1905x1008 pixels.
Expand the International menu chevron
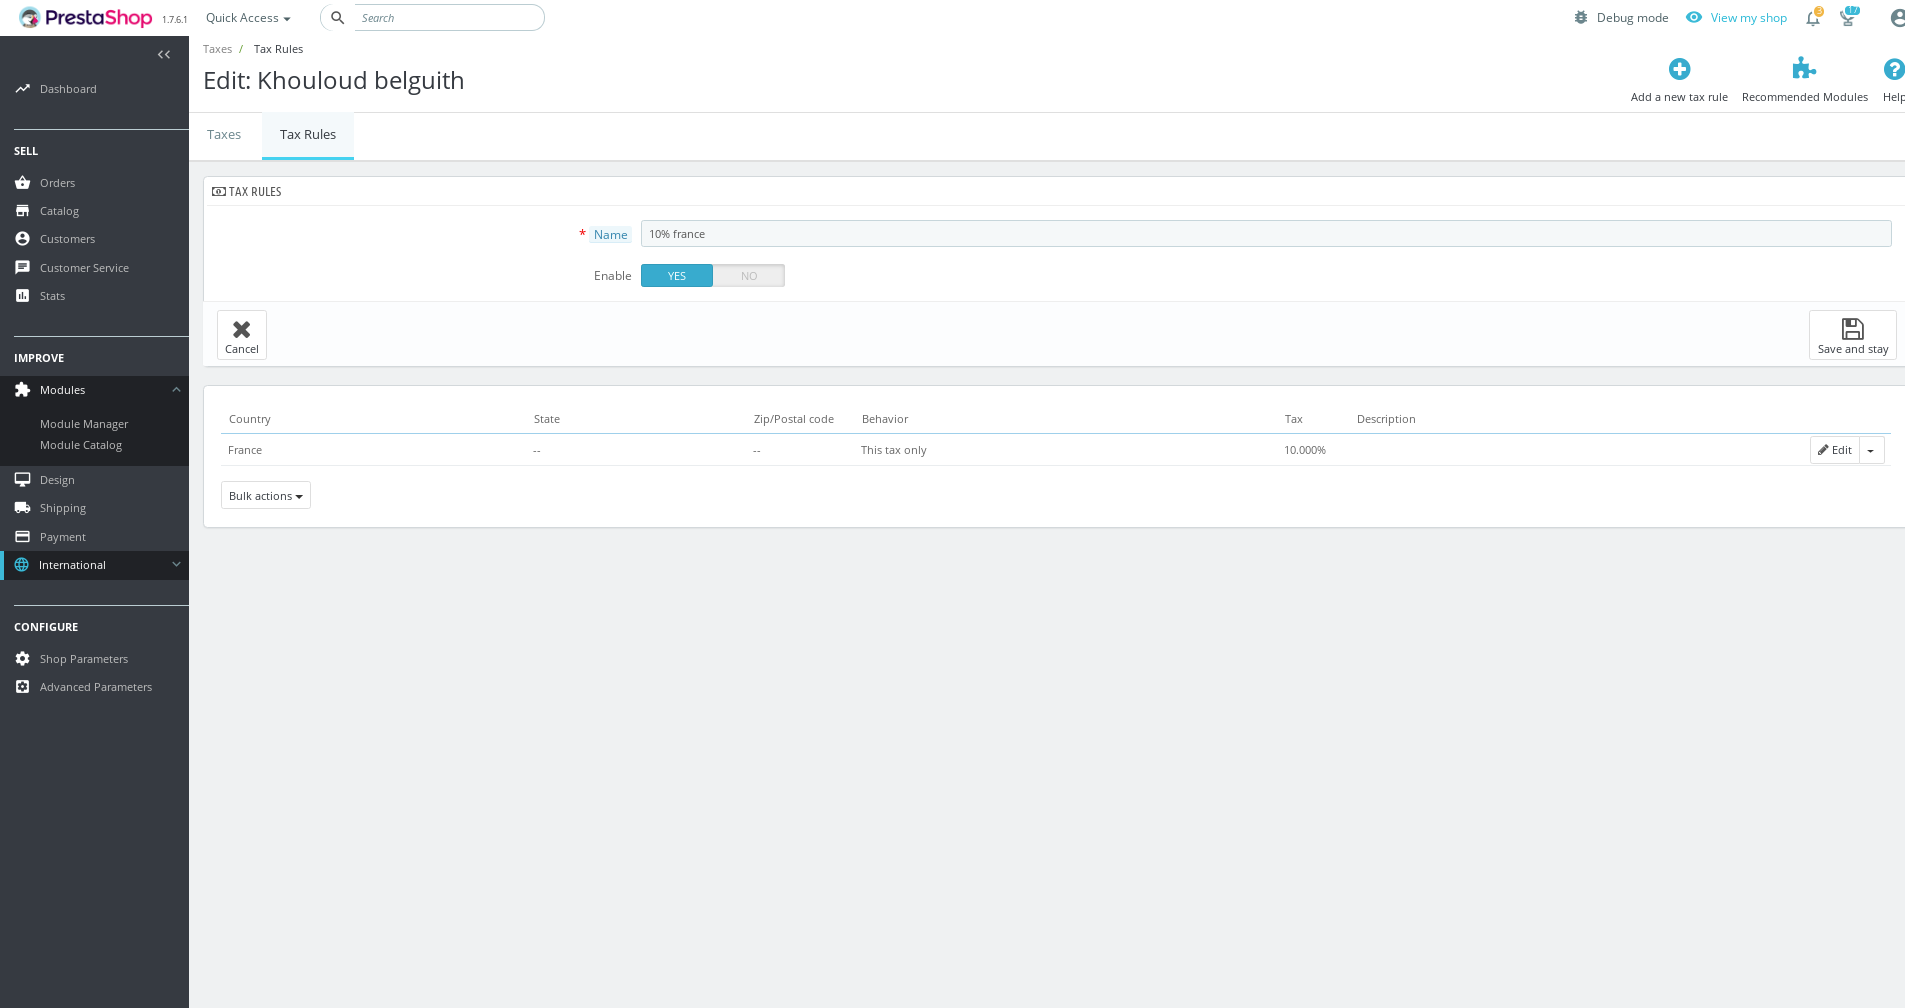coord(176,565)
